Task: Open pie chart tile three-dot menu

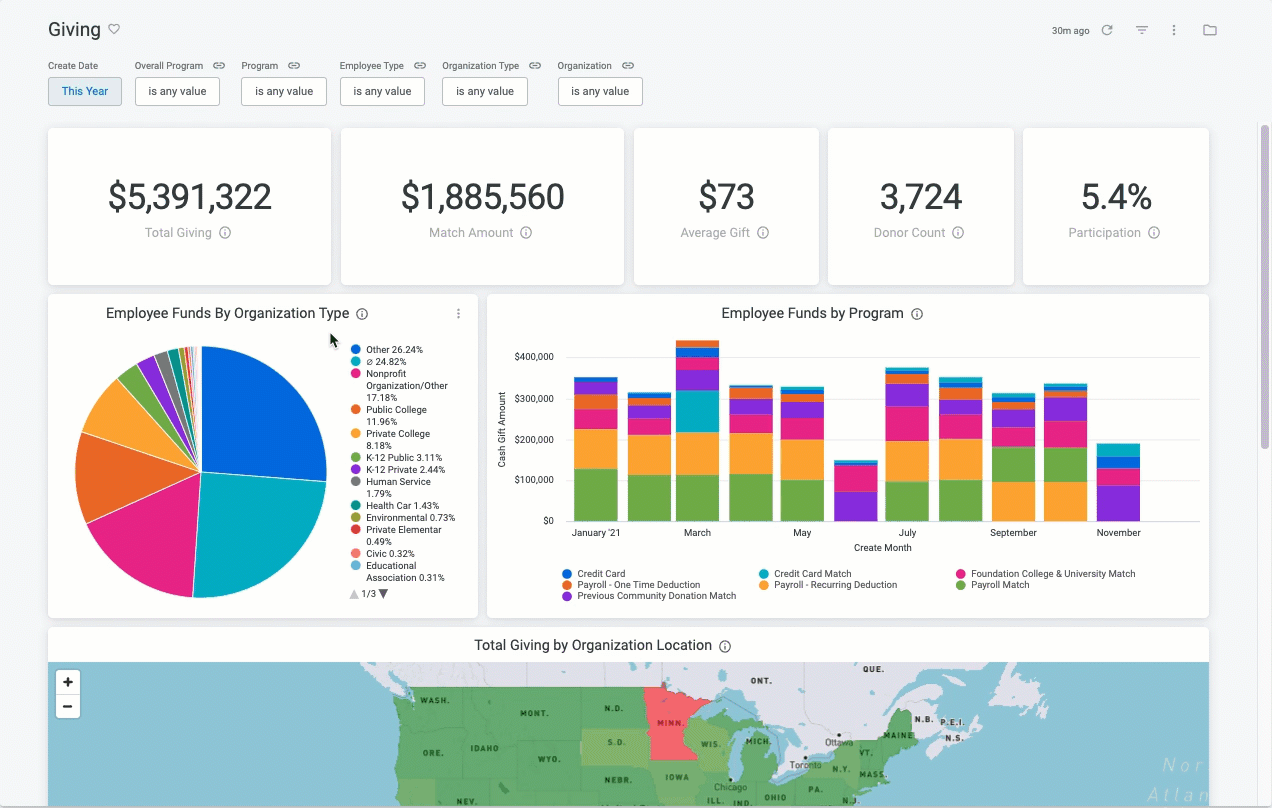Action: 459,314
